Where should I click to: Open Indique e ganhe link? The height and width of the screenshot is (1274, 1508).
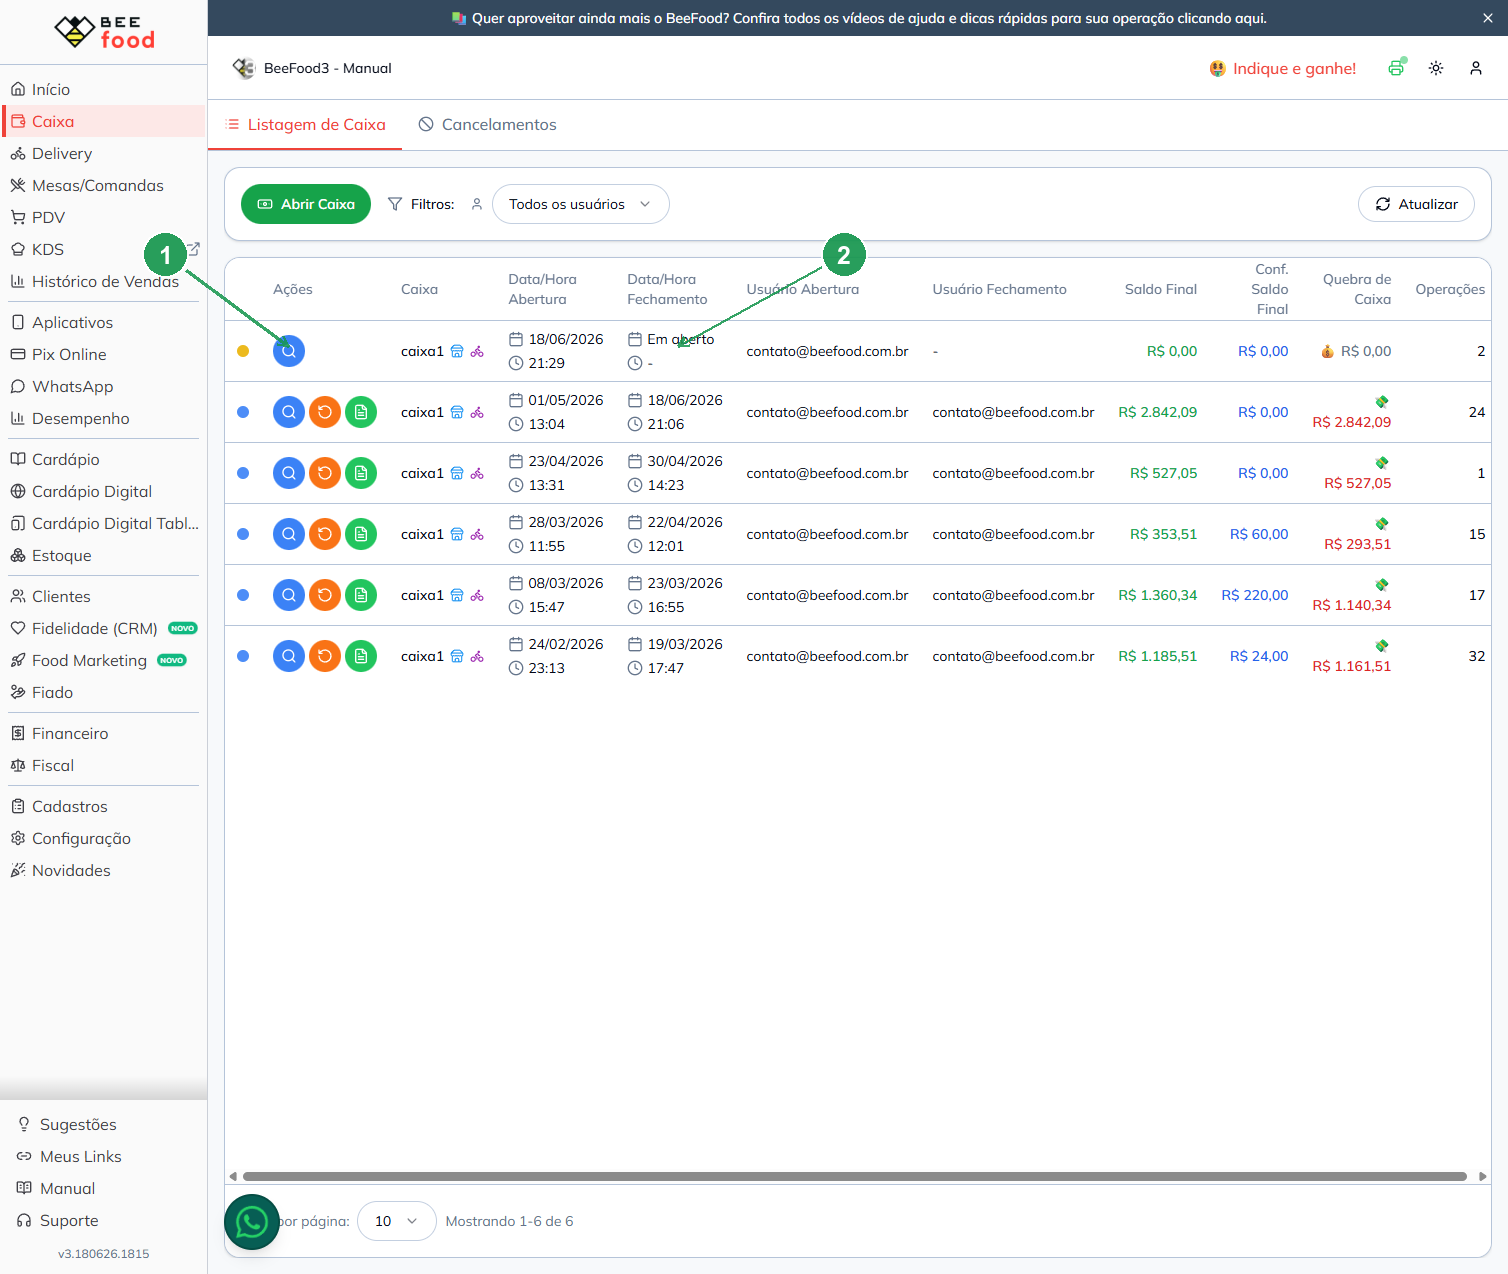1283,68
